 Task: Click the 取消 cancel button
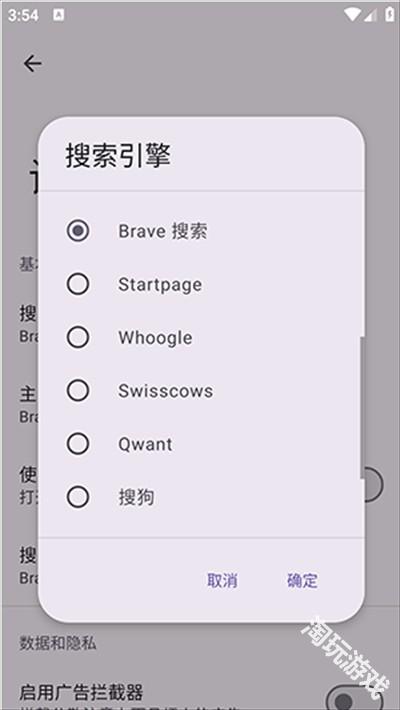tap(222, 580)
